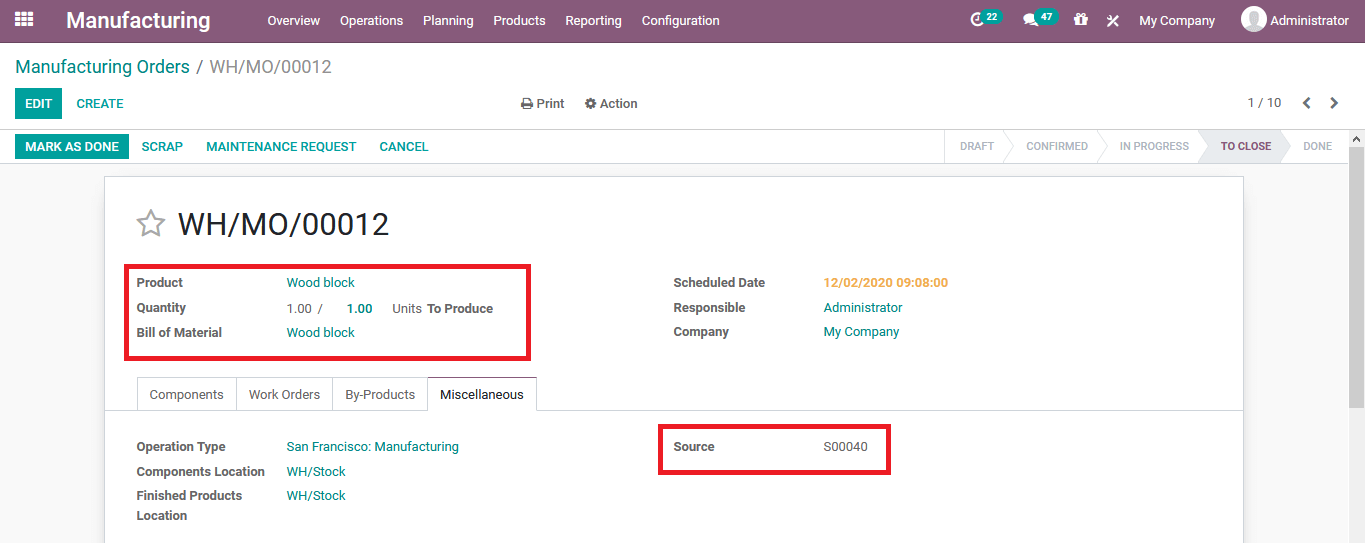Viewport: 1365px width, 543px height.
Task: Click the To Close status stage
Action: 1245,146
